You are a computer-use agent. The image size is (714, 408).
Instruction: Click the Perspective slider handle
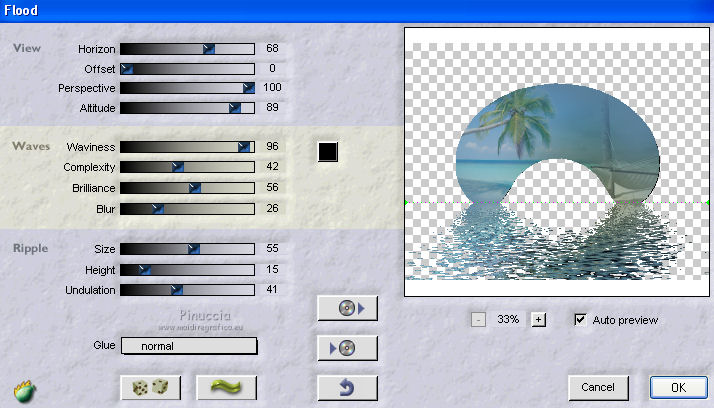click(249, 88)
